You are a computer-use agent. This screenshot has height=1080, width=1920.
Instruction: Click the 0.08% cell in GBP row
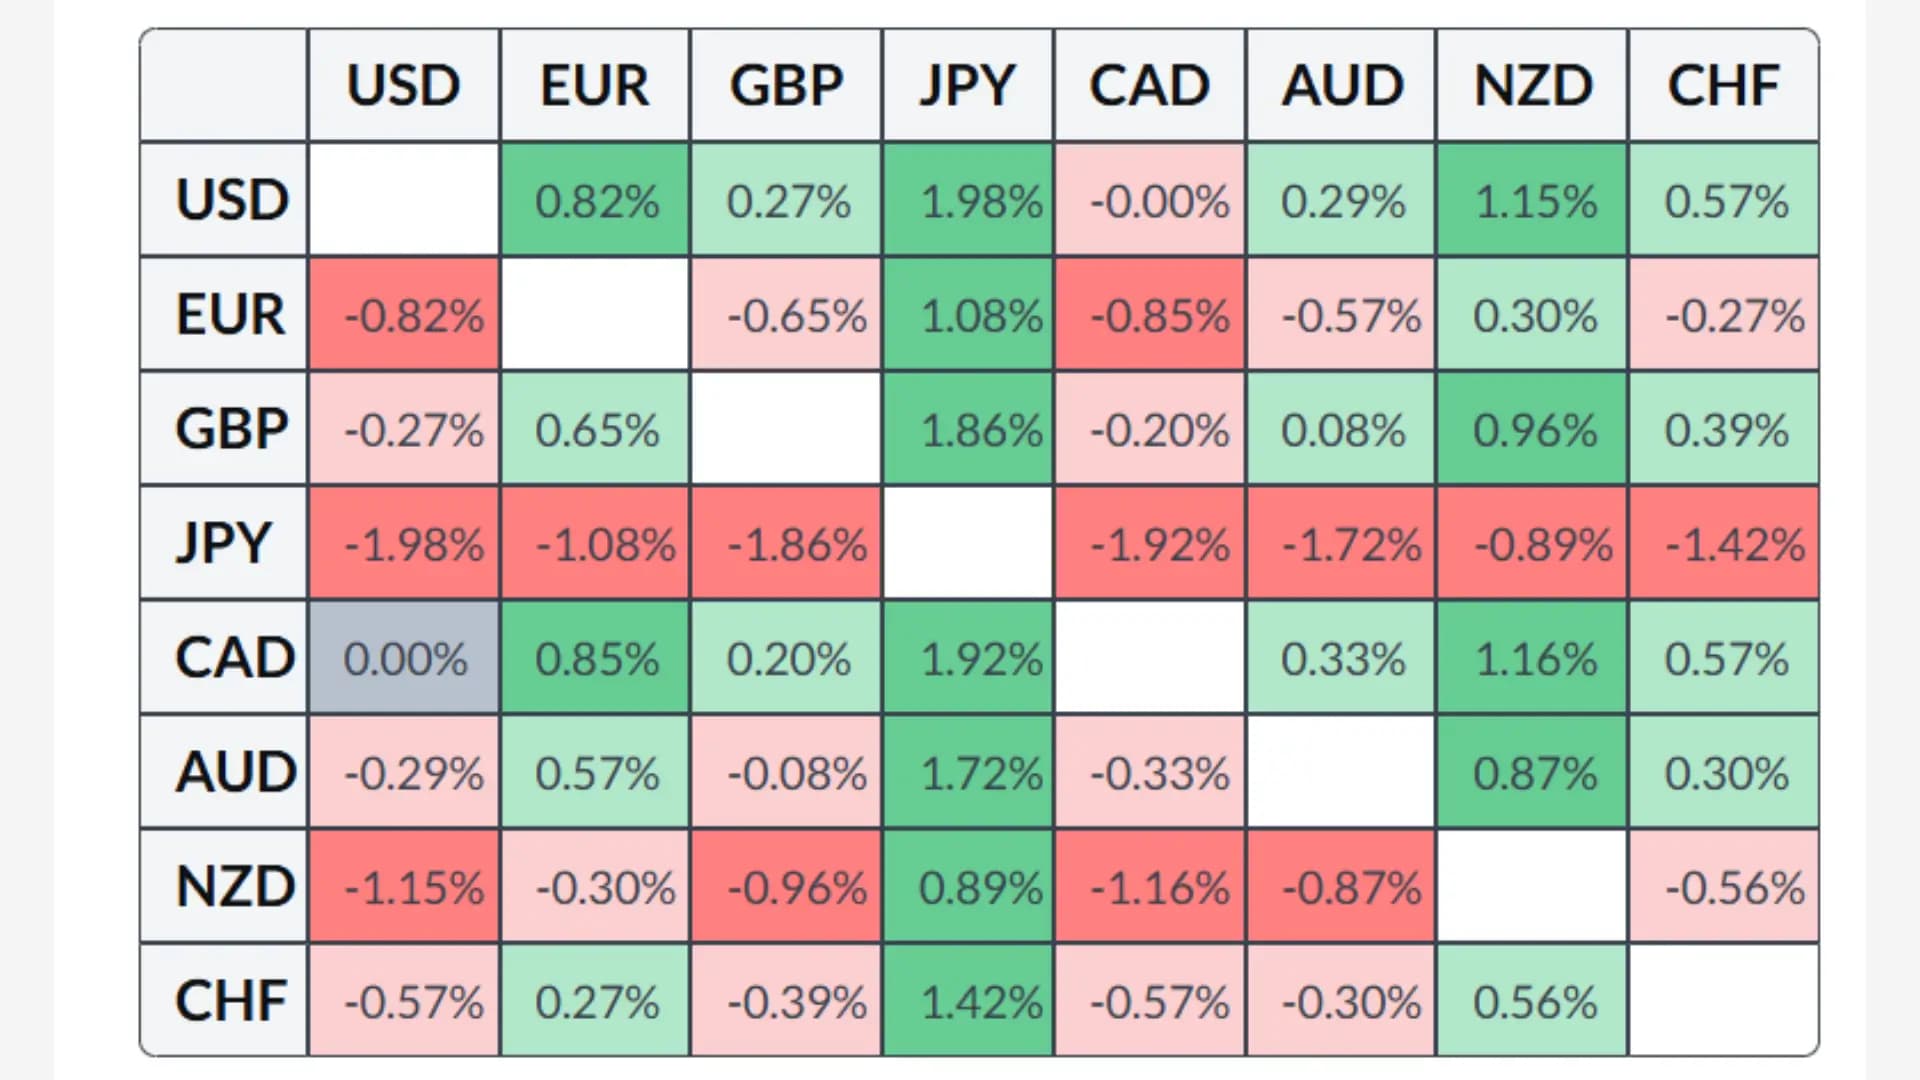click(x=1342, y=430)
